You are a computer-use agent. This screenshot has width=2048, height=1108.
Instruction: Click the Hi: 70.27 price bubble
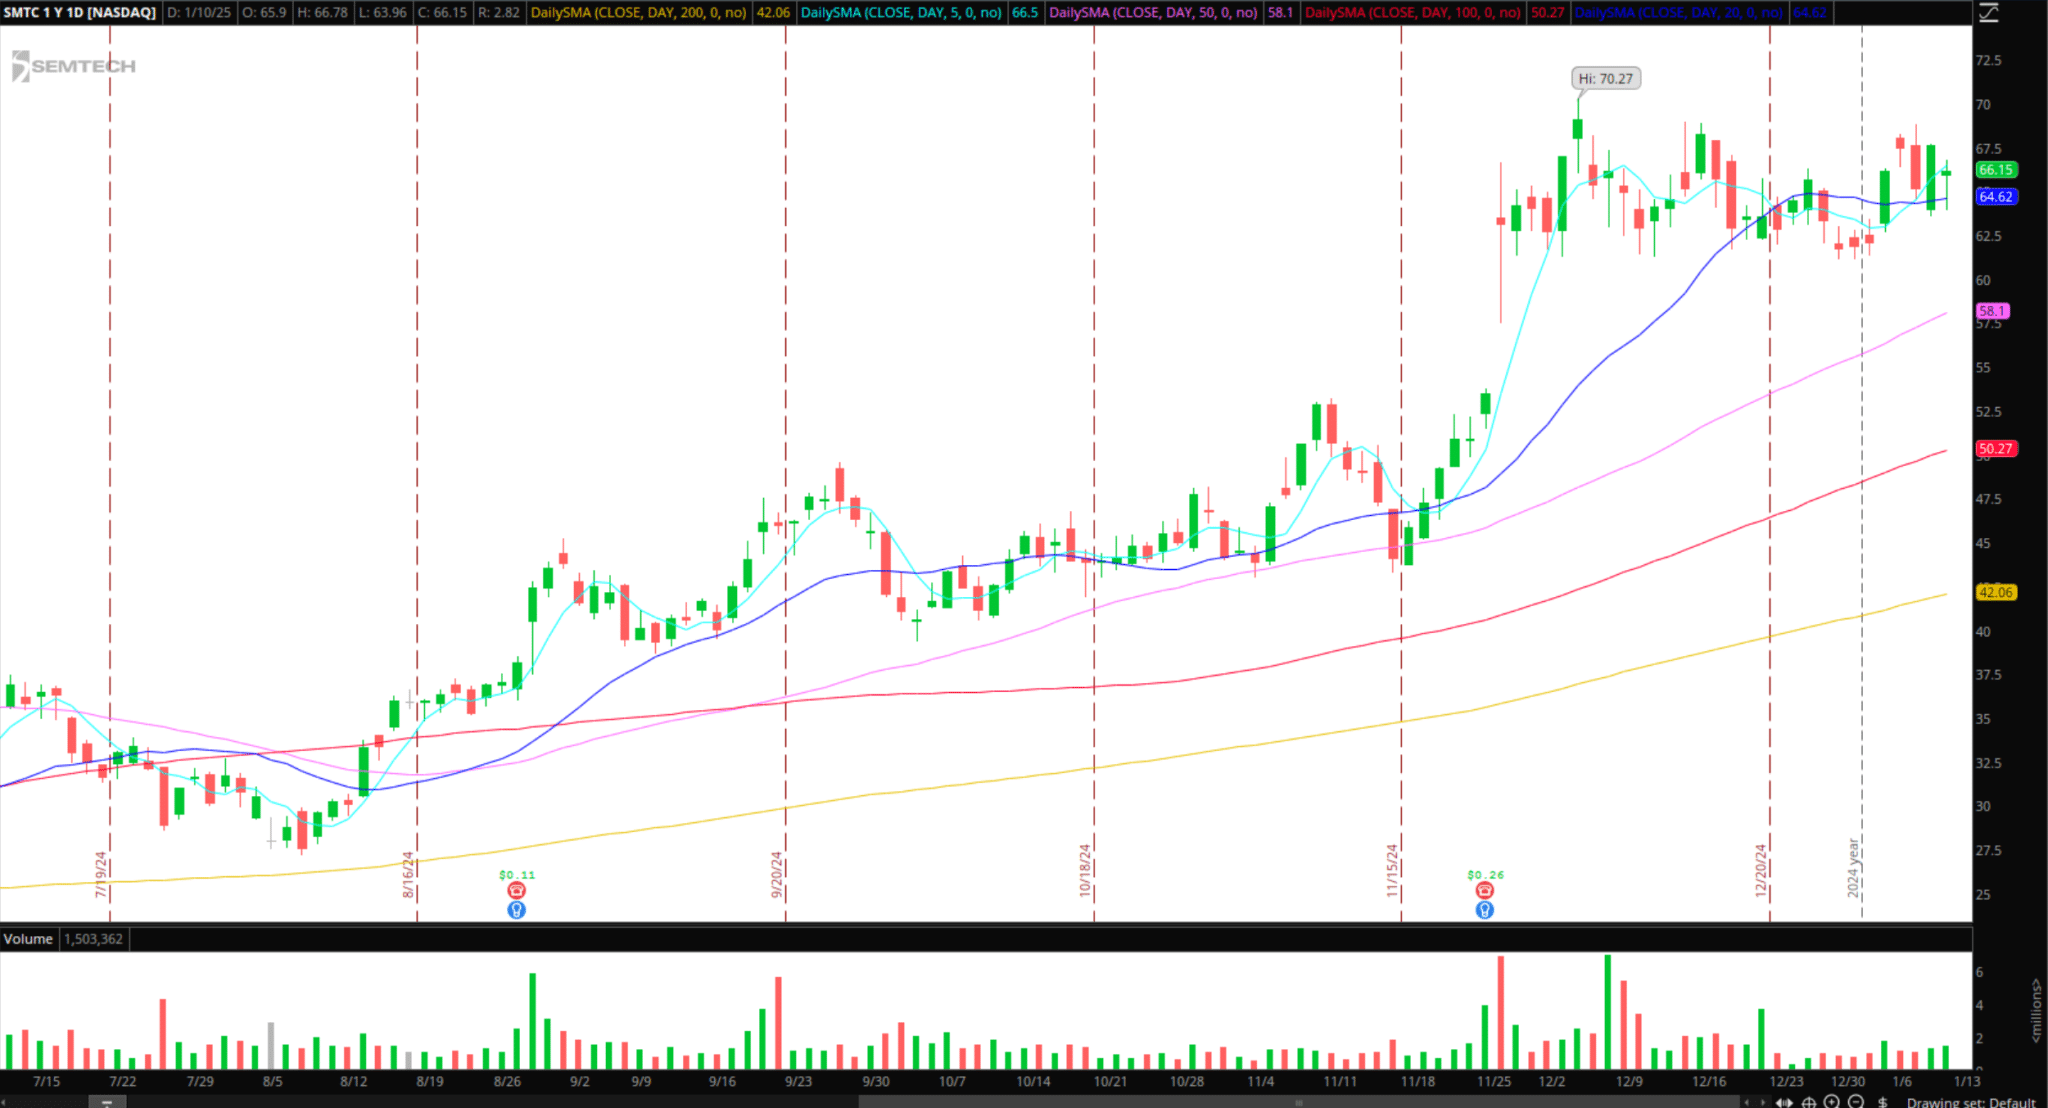click(1605, 79)
